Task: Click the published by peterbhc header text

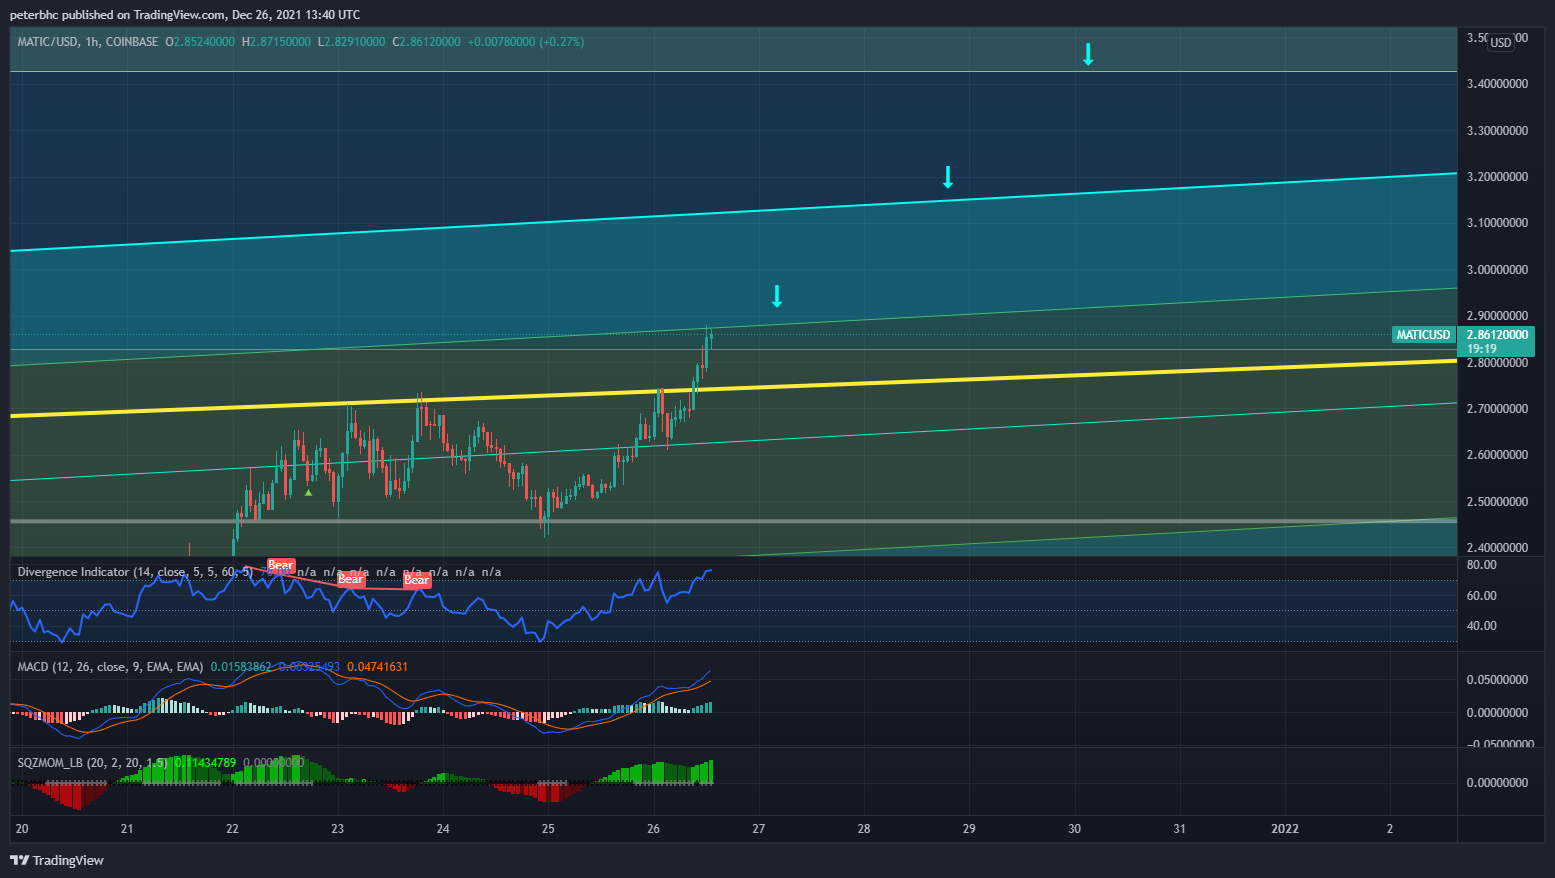Action: 185,15
